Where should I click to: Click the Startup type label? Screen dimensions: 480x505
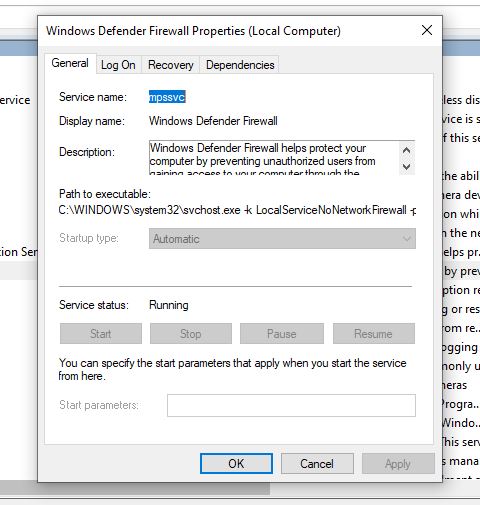[x=89, y=238]
